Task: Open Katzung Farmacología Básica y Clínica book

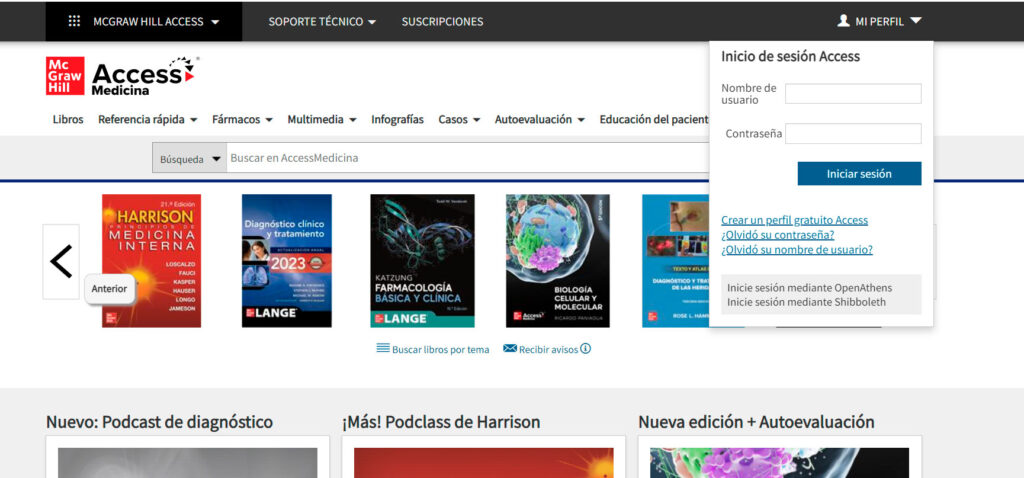Action: [423, 261]
